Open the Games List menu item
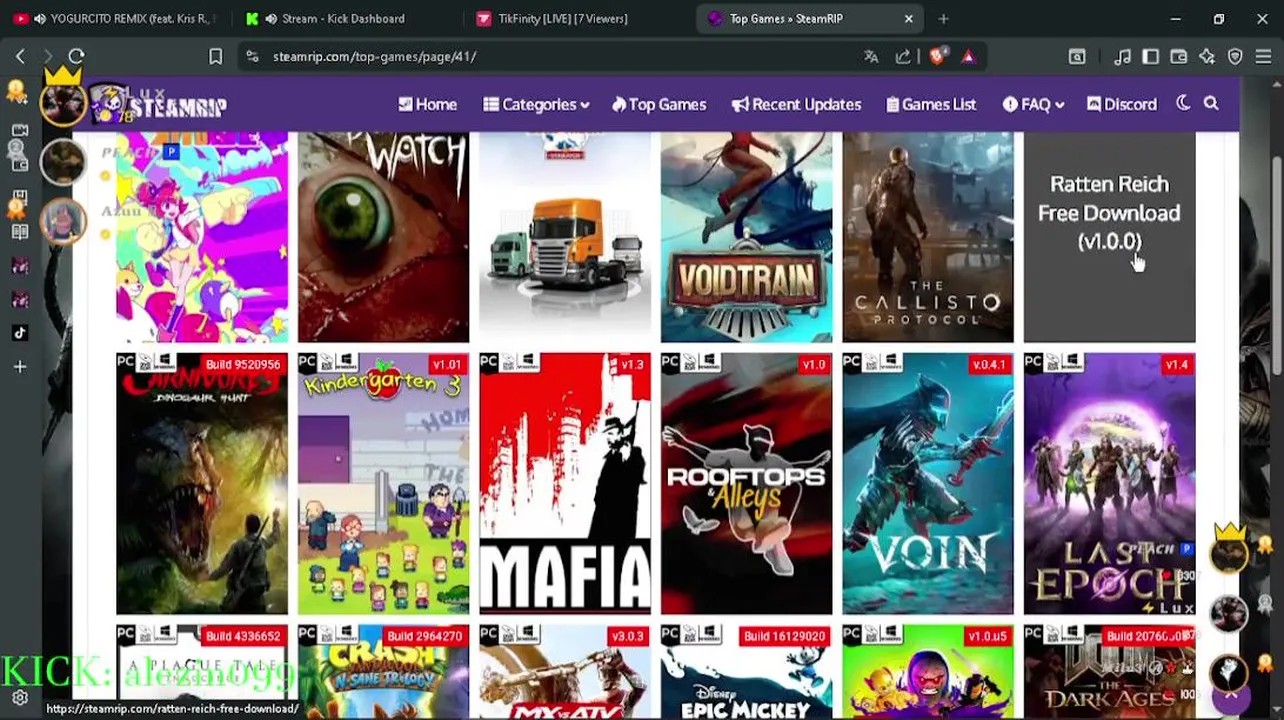1284x720 pixels. (x=931, y=104)
